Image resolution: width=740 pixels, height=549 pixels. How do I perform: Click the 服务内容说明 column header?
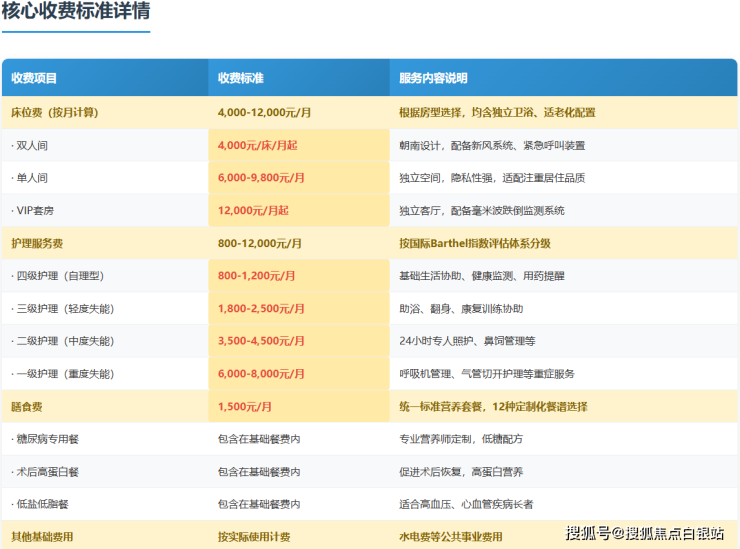433,78
